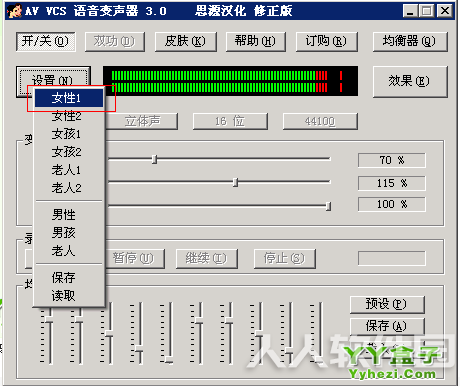
Task: Click the first equalizer band slider handle
Action: tap(49, 320)
